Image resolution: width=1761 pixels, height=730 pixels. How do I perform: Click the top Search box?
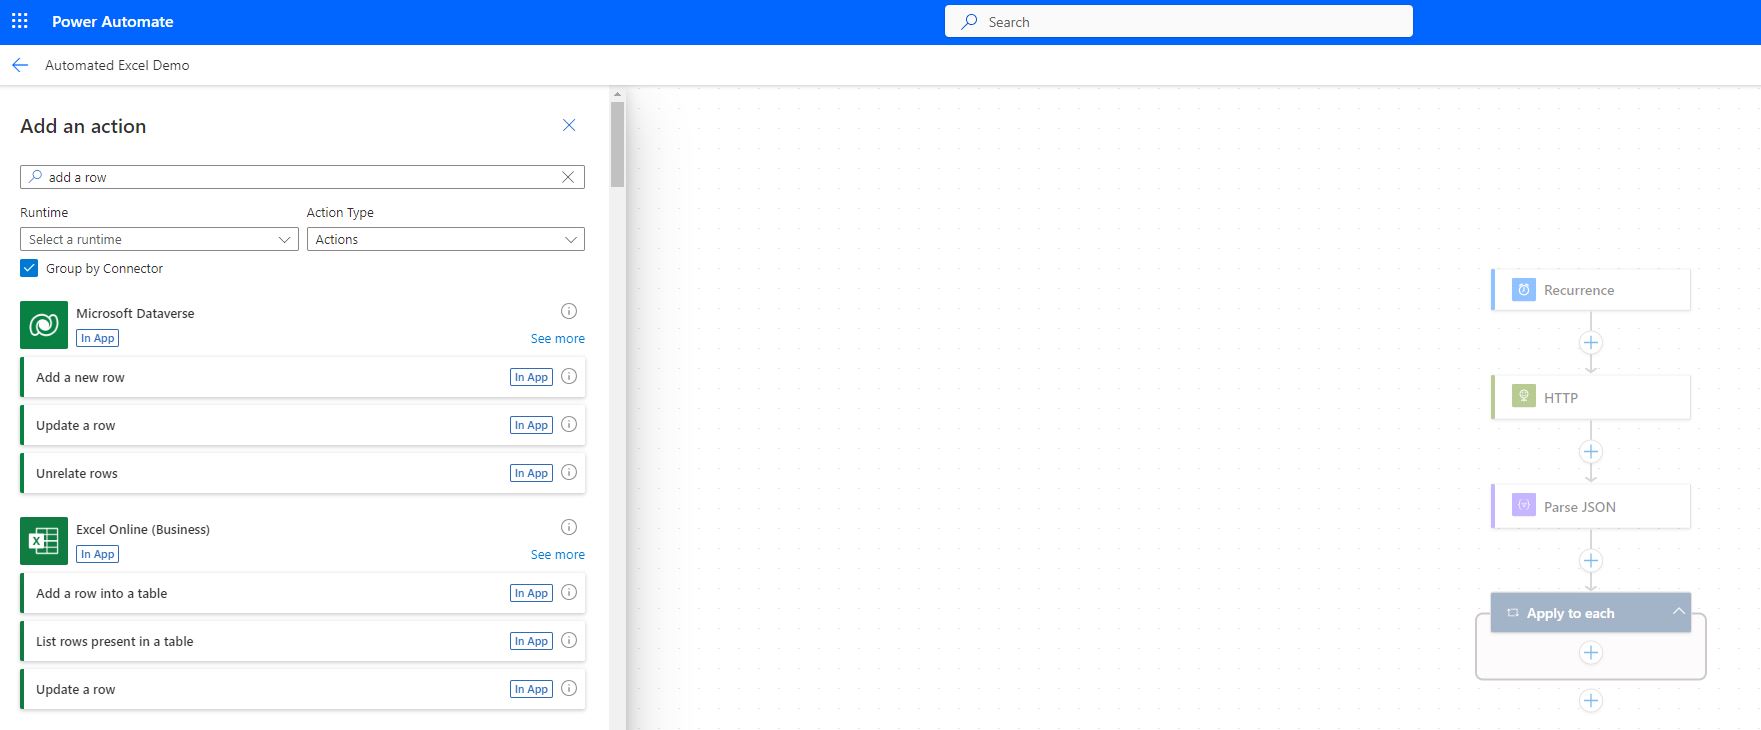click(1179, 21)
